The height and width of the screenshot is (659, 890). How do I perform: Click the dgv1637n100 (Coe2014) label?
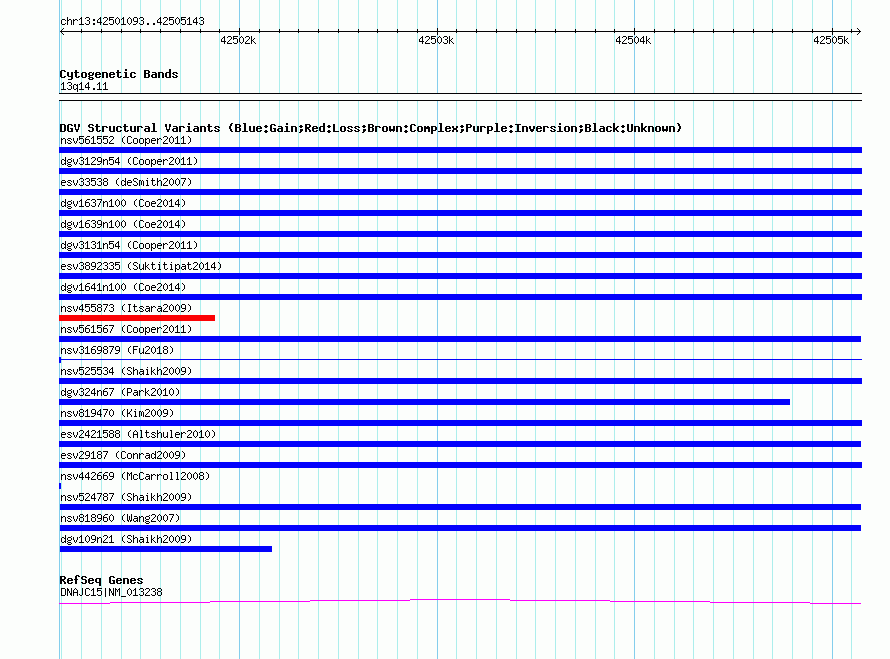click(x=123, y=203)
